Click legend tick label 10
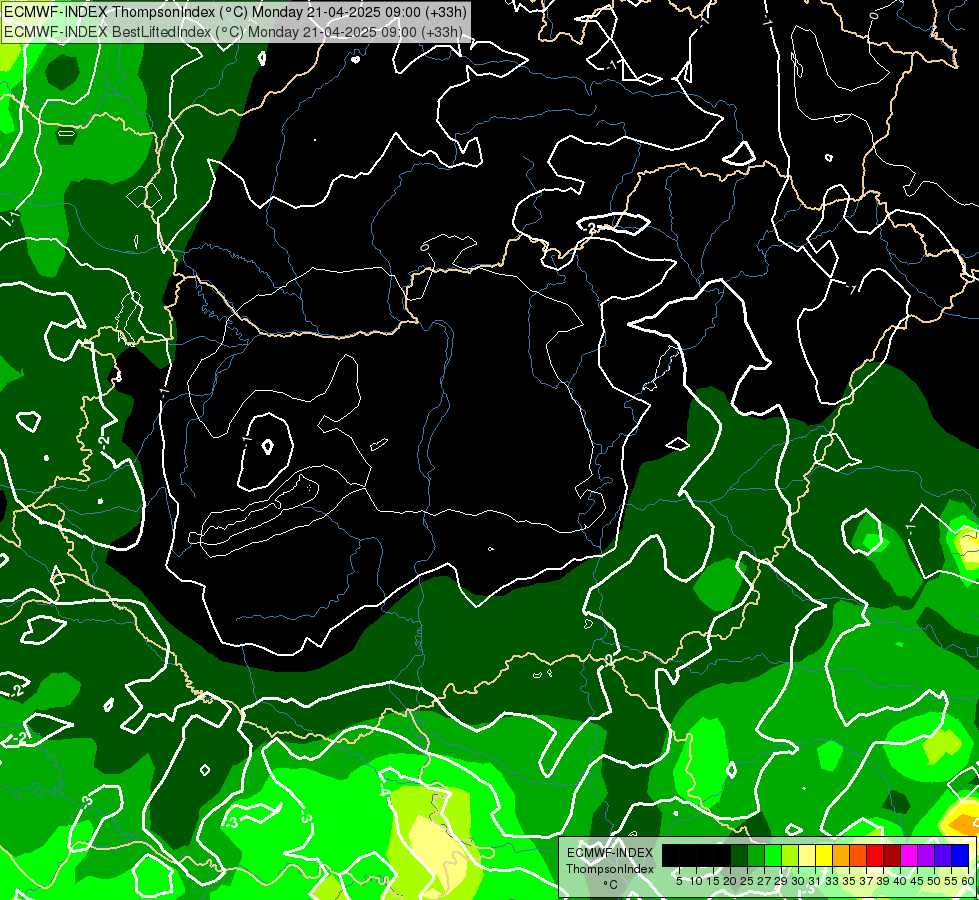 (x=696, y=881)
